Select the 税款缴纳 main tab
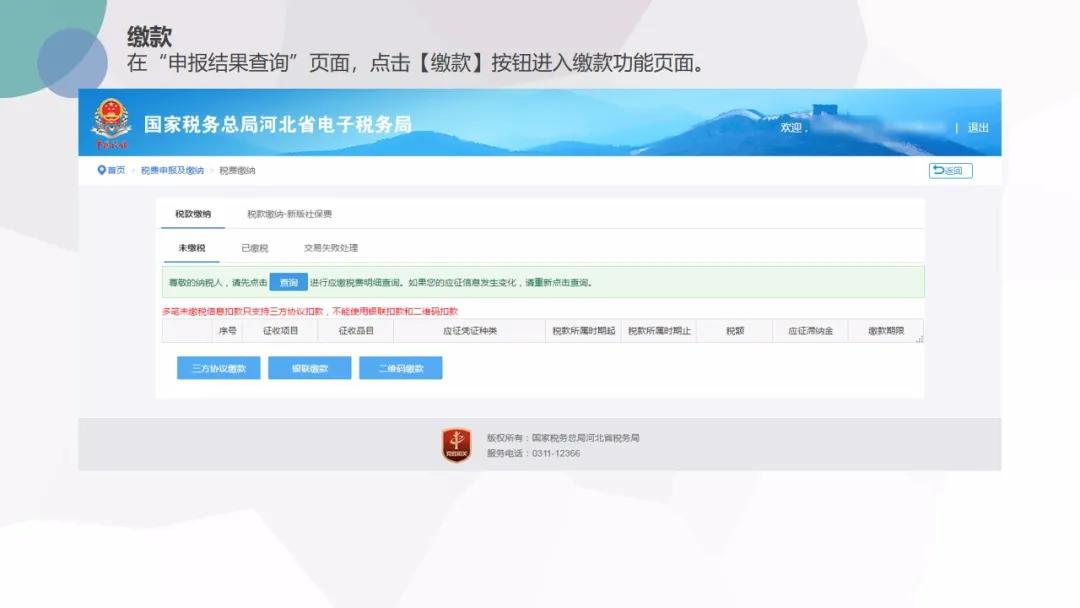This screenshot has width=1080, height=608. [192, 212]
